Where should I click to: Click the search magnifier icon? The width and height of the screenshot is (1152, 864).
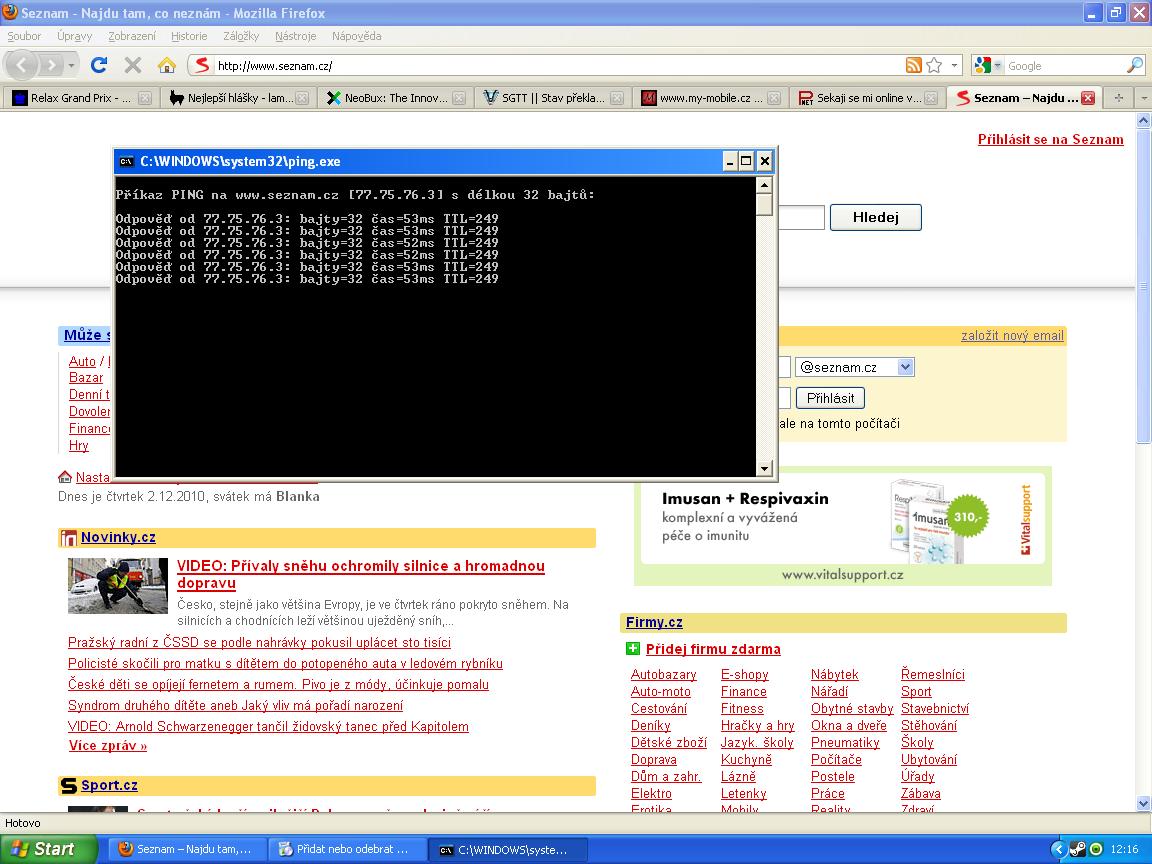click(1135, 65)
